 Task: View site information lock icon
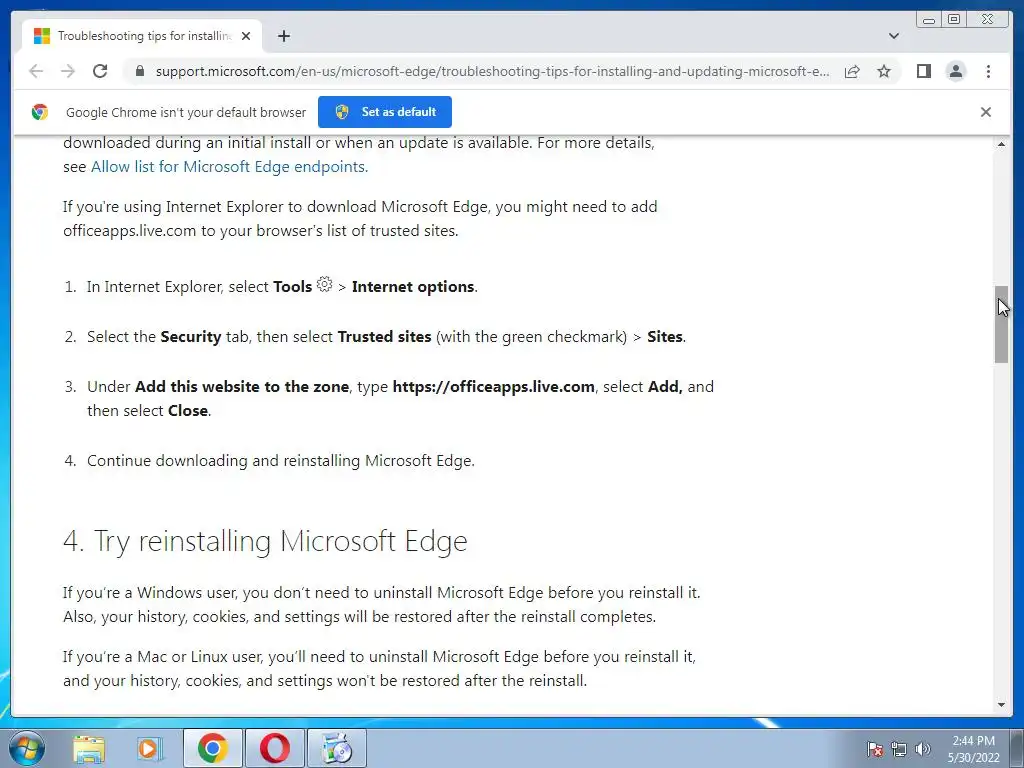click(x=140, y=71)
